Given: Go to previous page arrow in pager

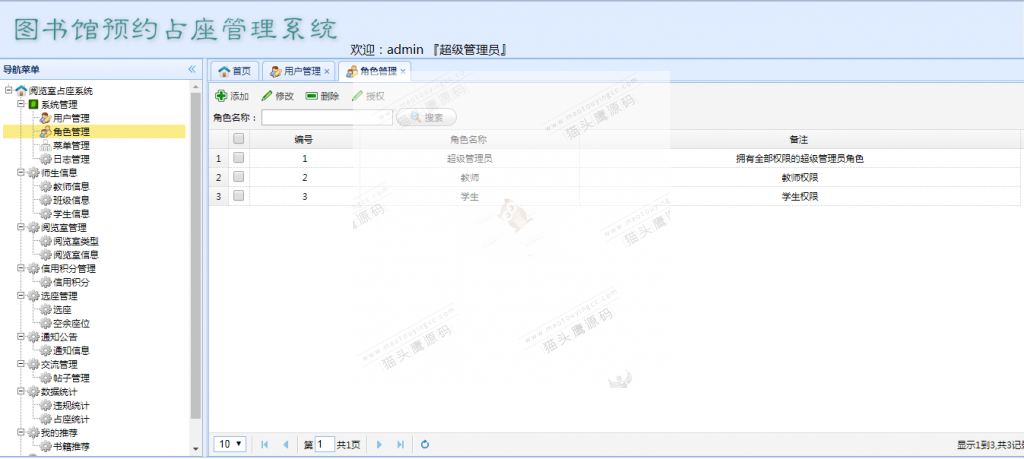Looking at the screenshot, I should [285, 445].
